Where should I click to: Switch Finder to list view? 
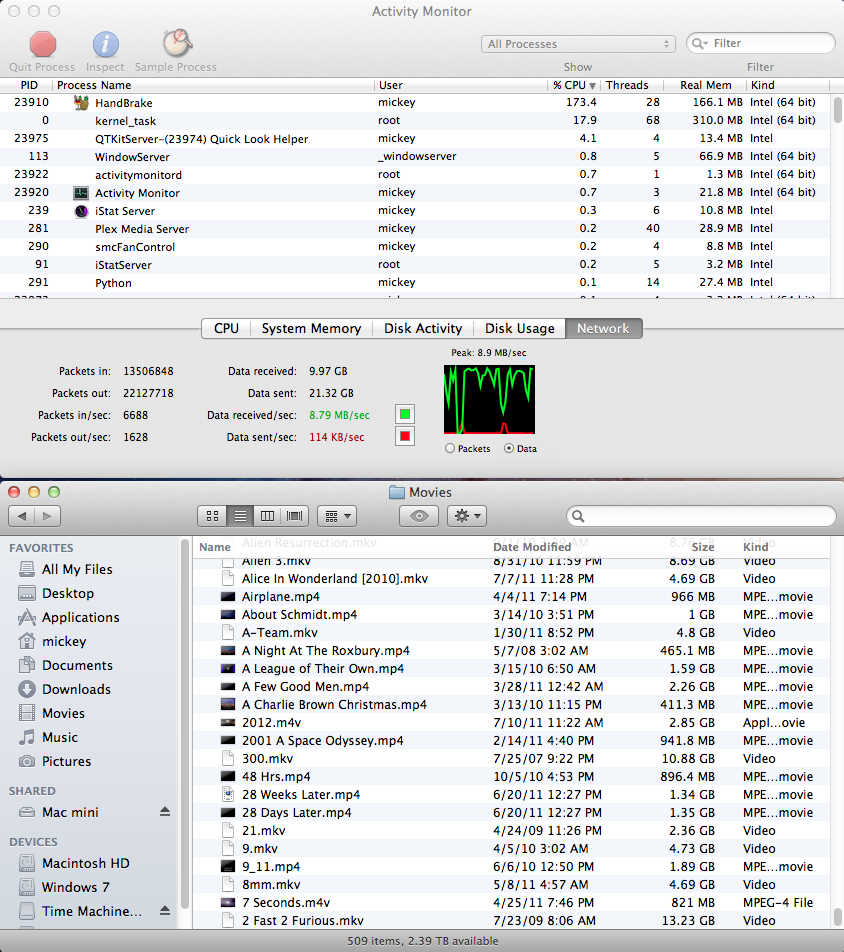click(x=240, y=516)
